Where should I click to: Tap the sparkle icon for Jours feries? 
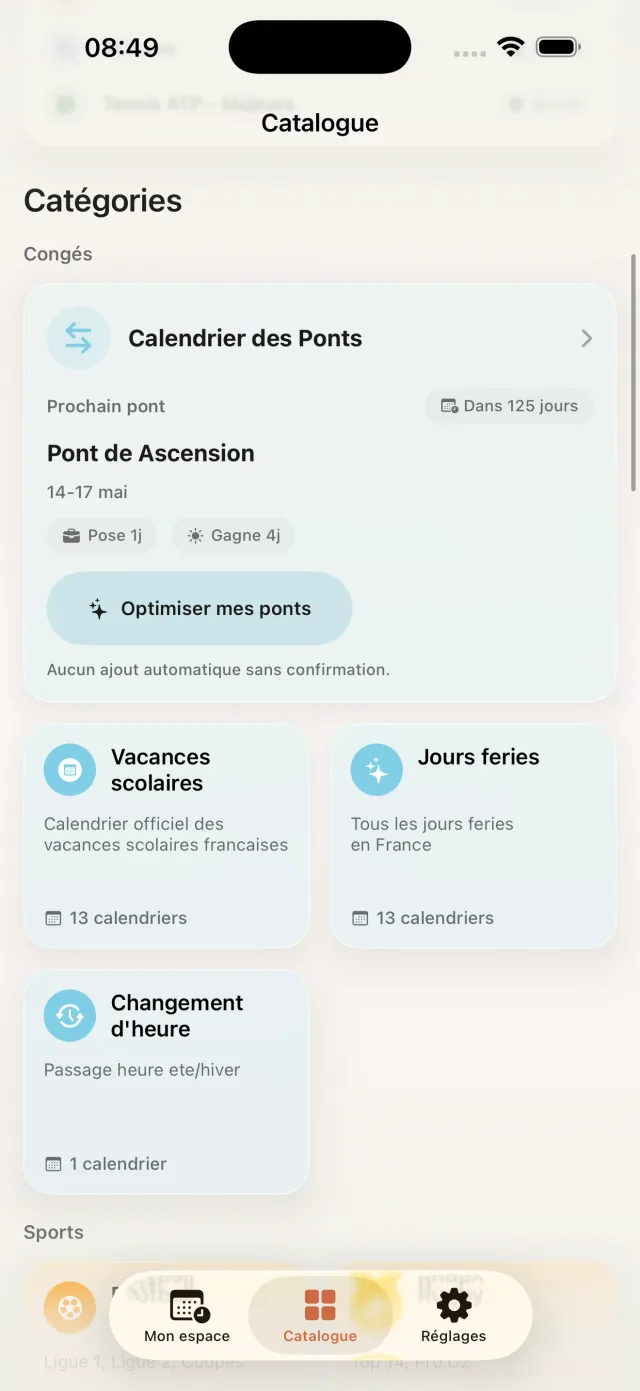pyautogui.click(x=376, y=769)
